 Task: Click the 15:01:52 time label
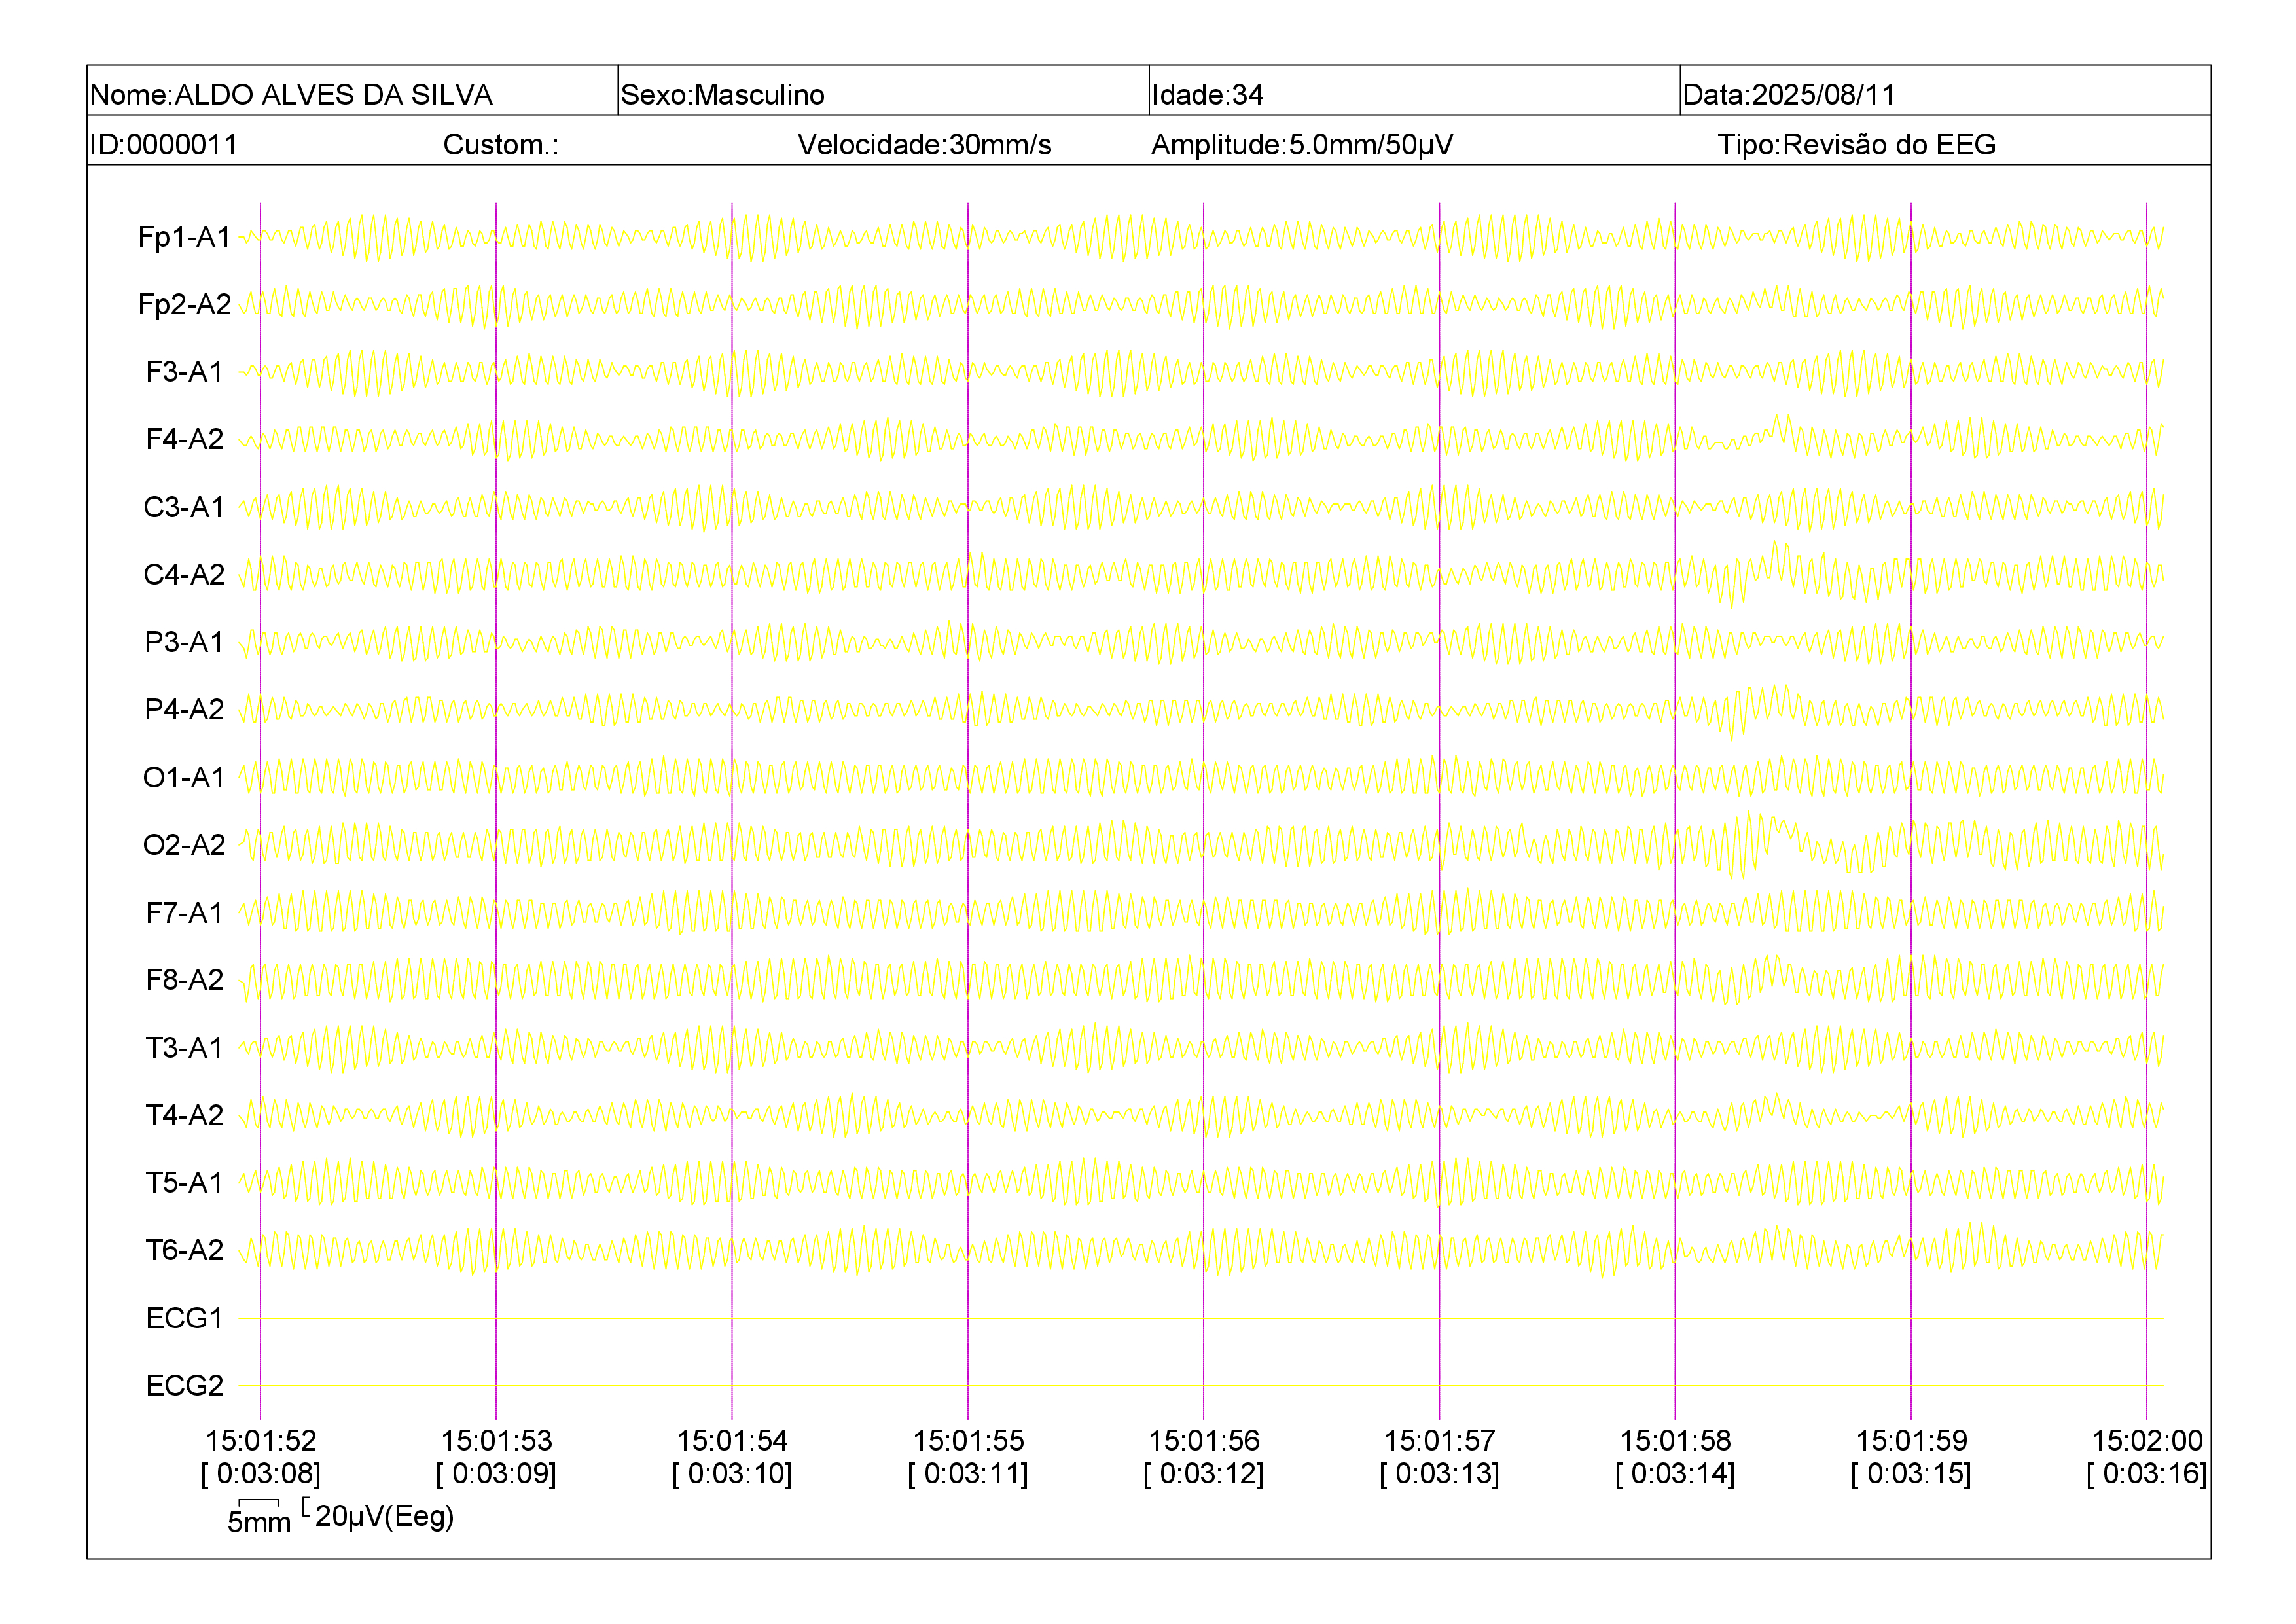point(261,1441)
